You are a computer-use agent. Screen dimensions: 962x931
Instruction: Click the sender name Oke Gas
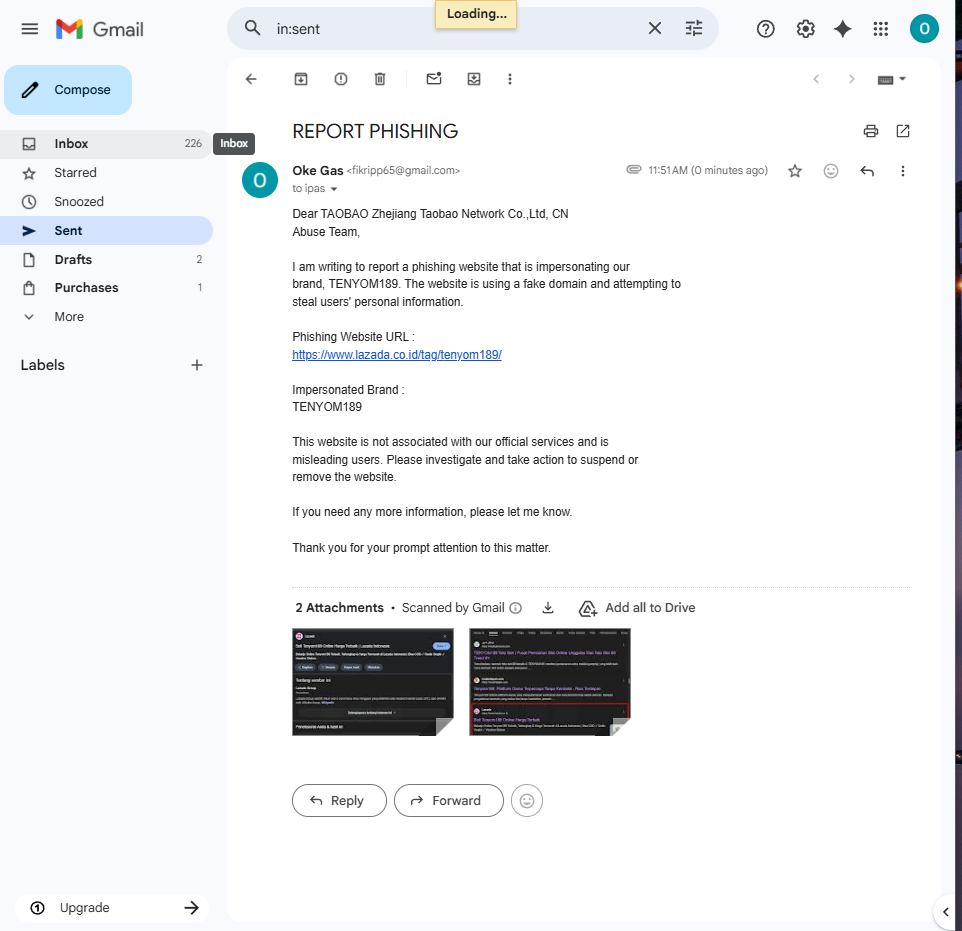click(317, 170)
